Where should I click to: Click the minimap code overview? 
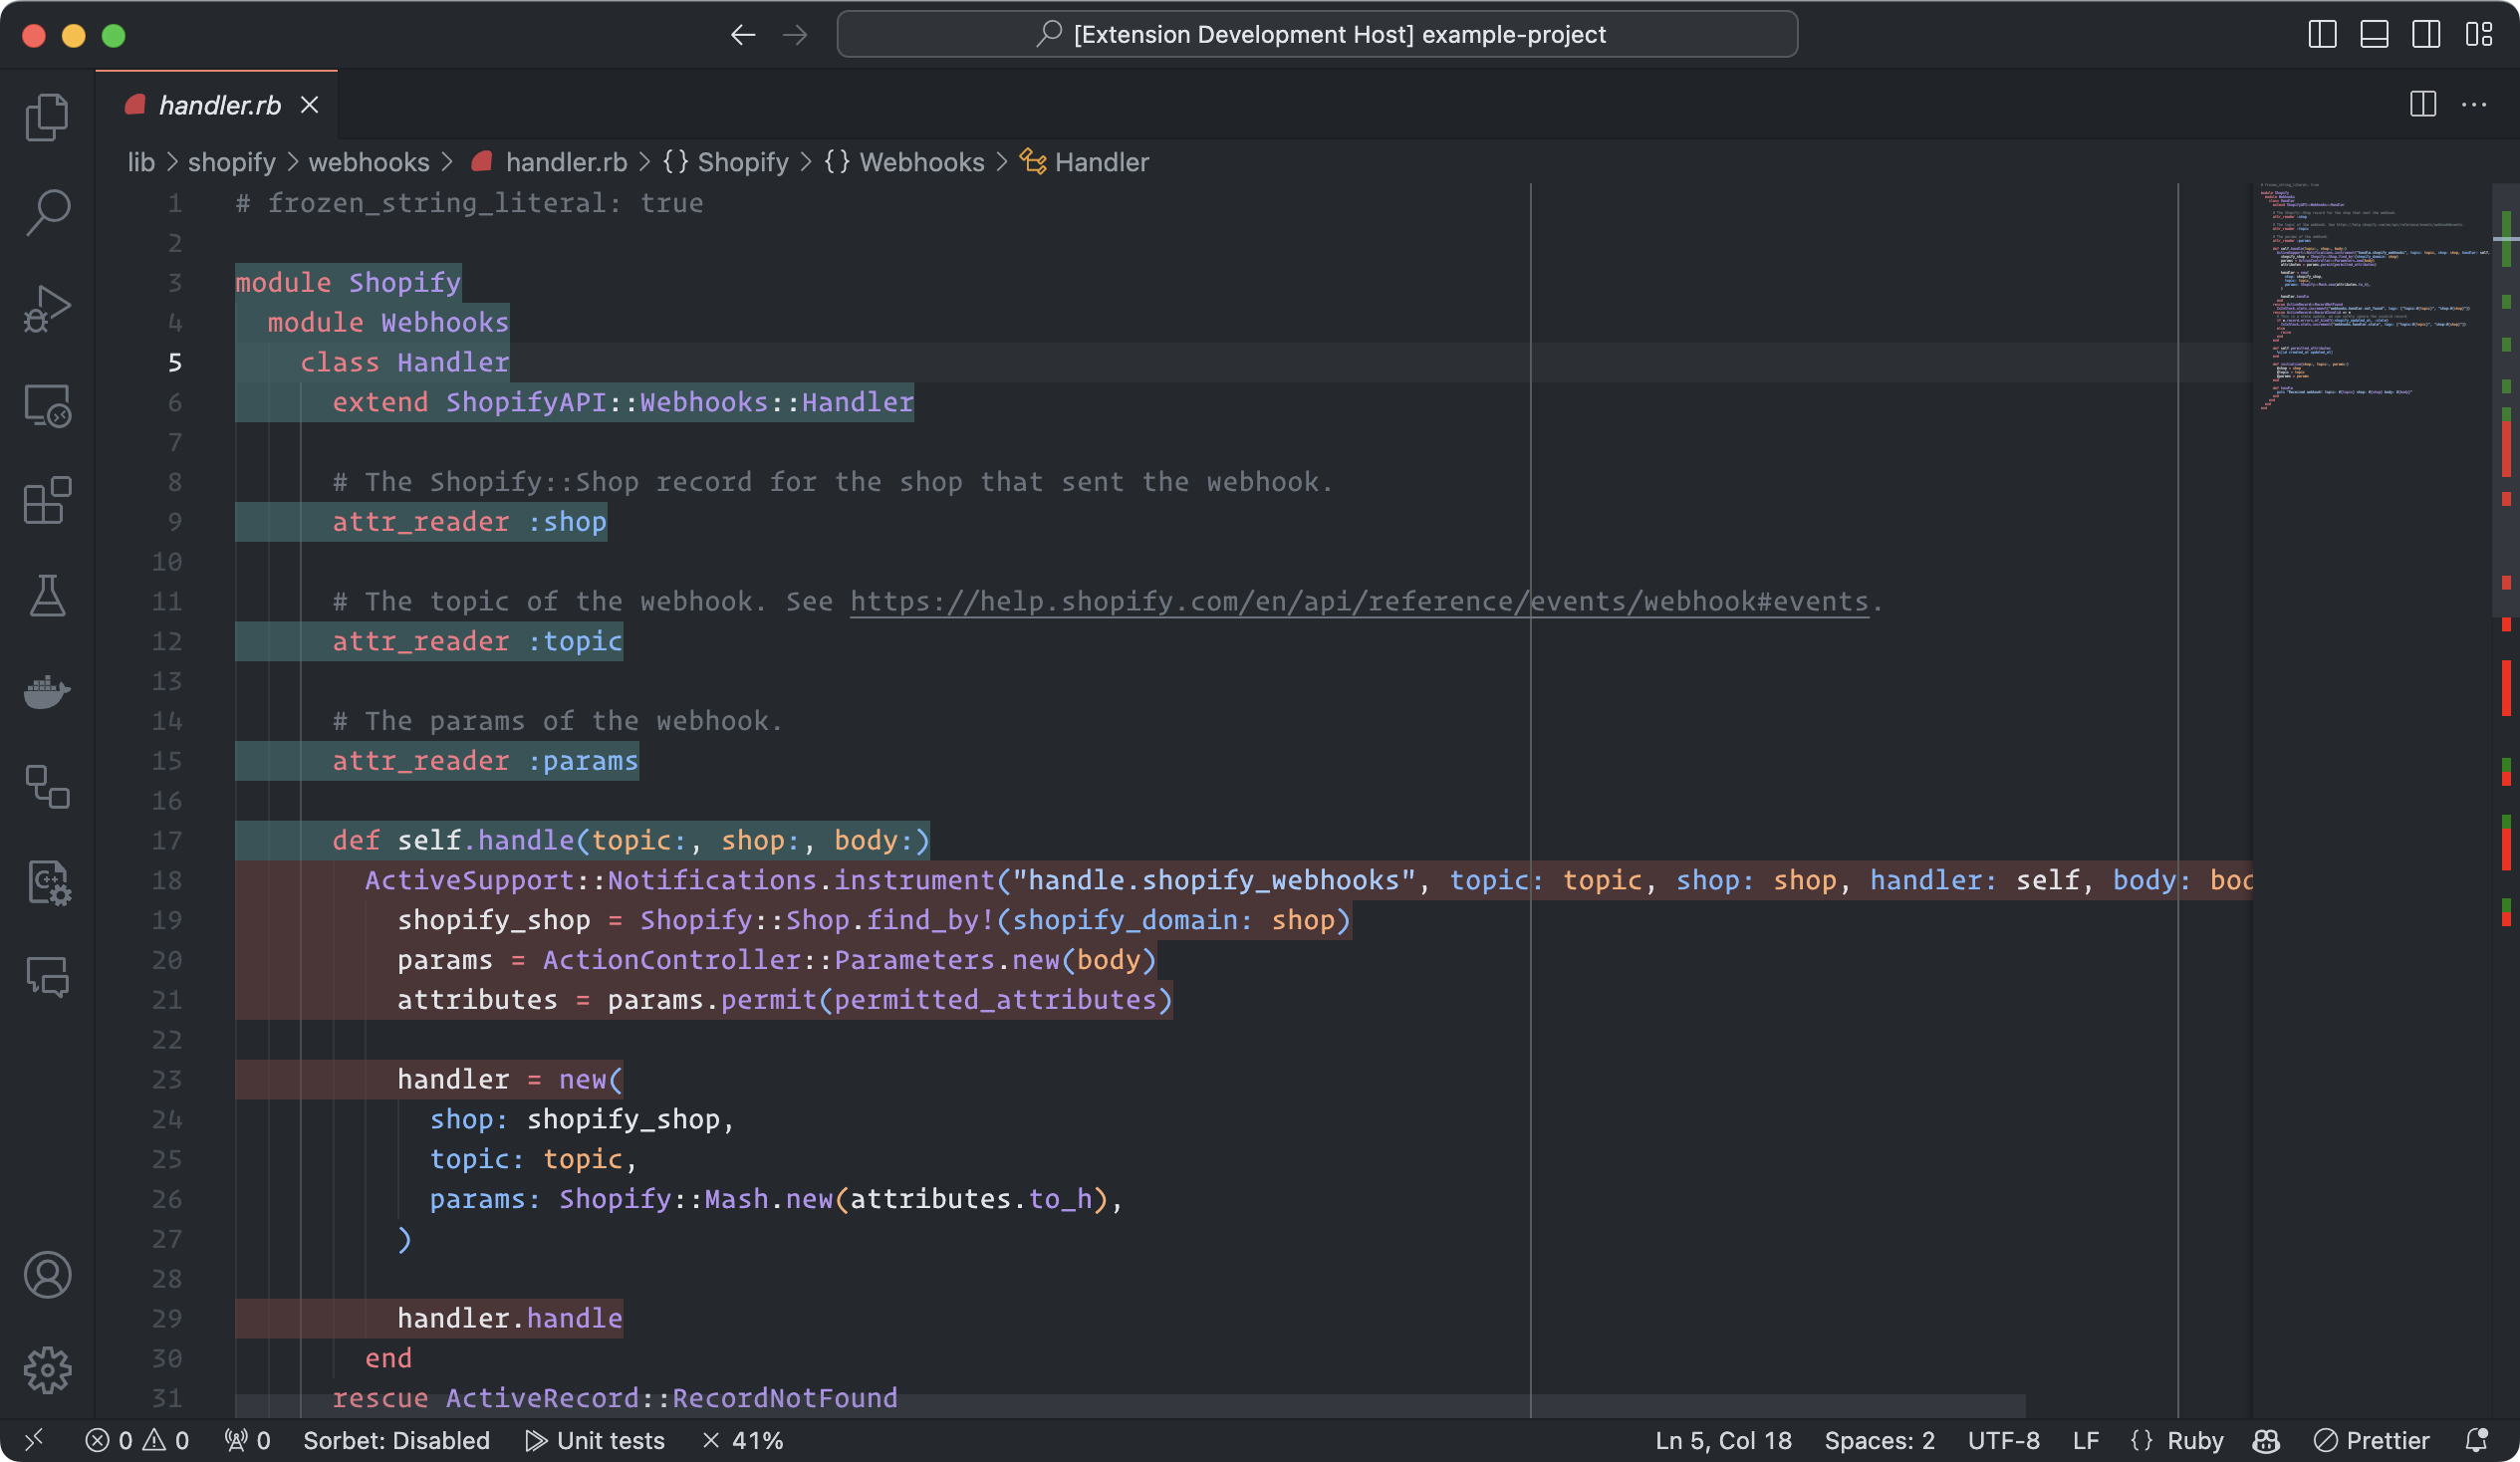click(x=2372, y=297)
